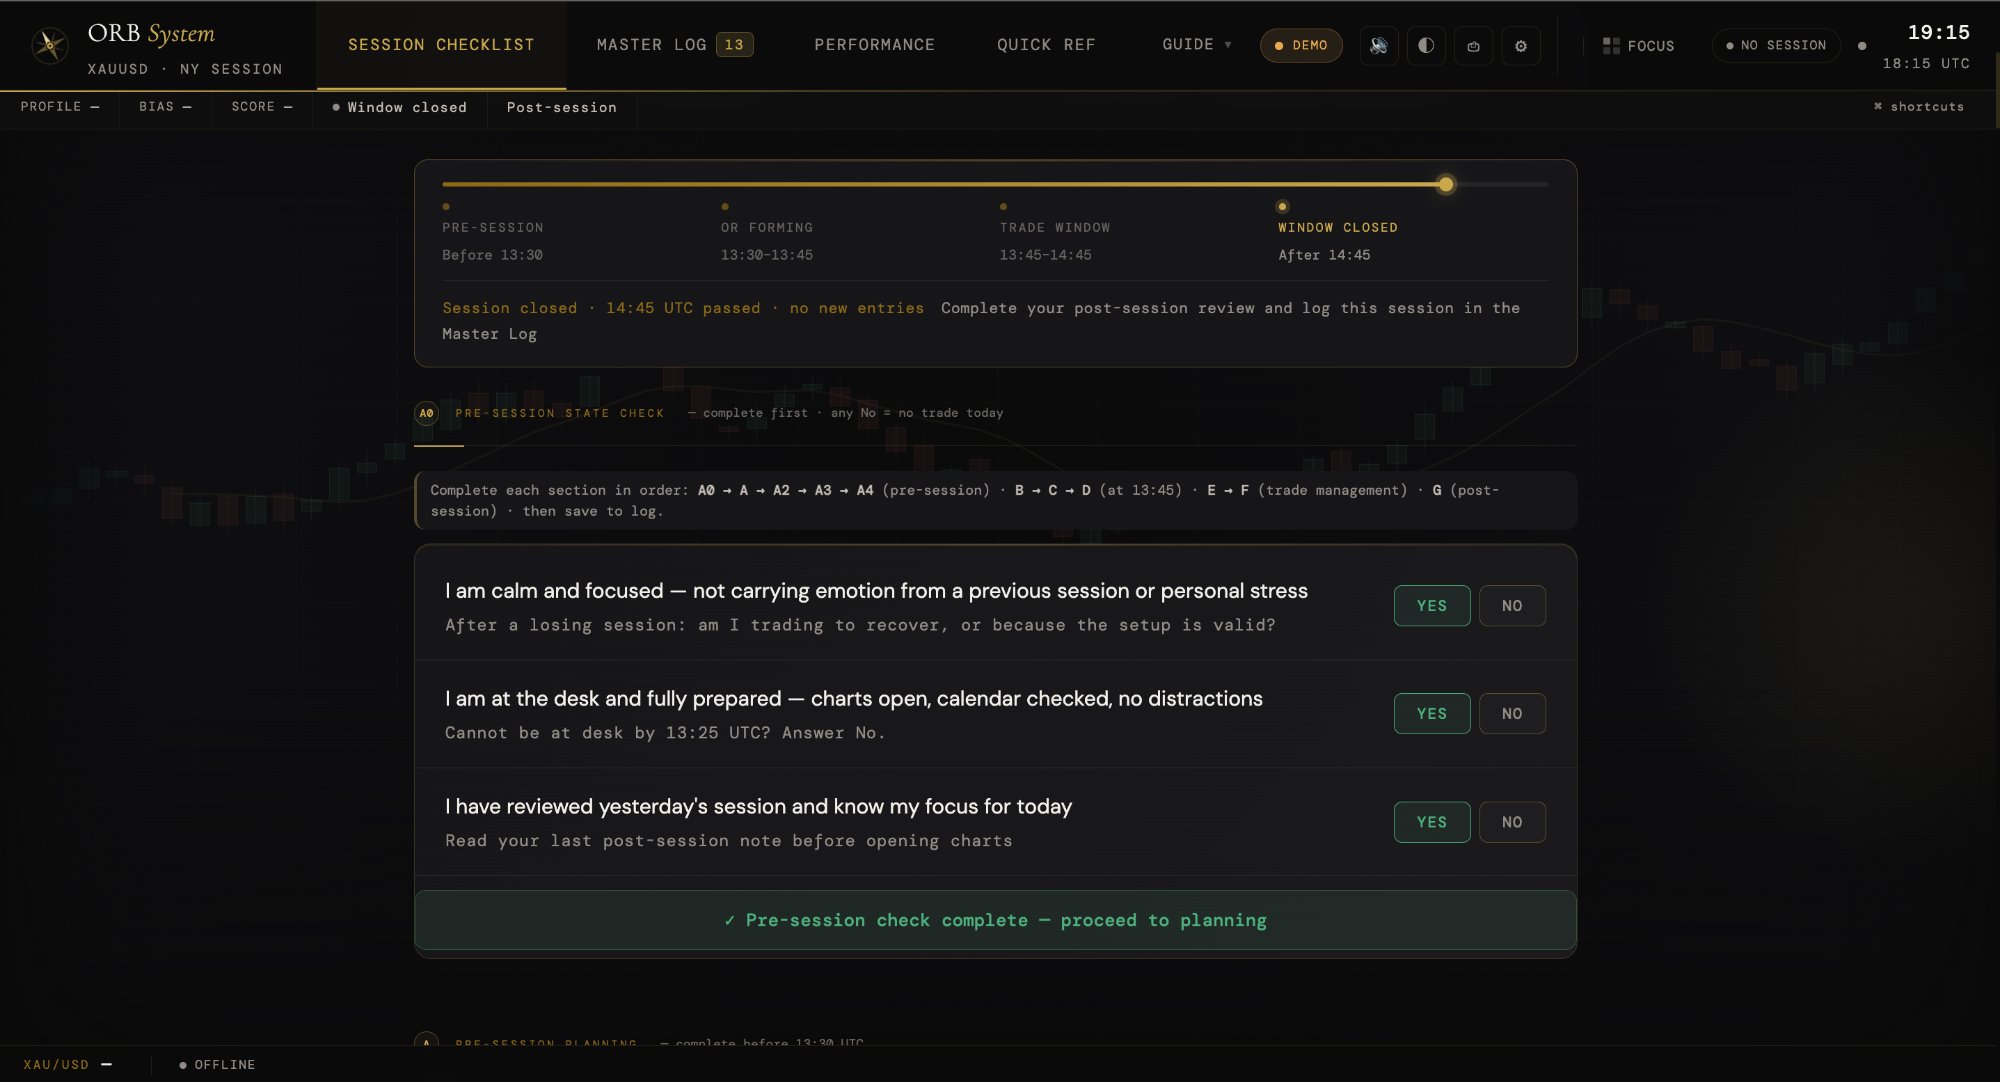Click the status dot beside NO SESSION pill
2000x1082 pixels.
click(x=1862, y=46)
